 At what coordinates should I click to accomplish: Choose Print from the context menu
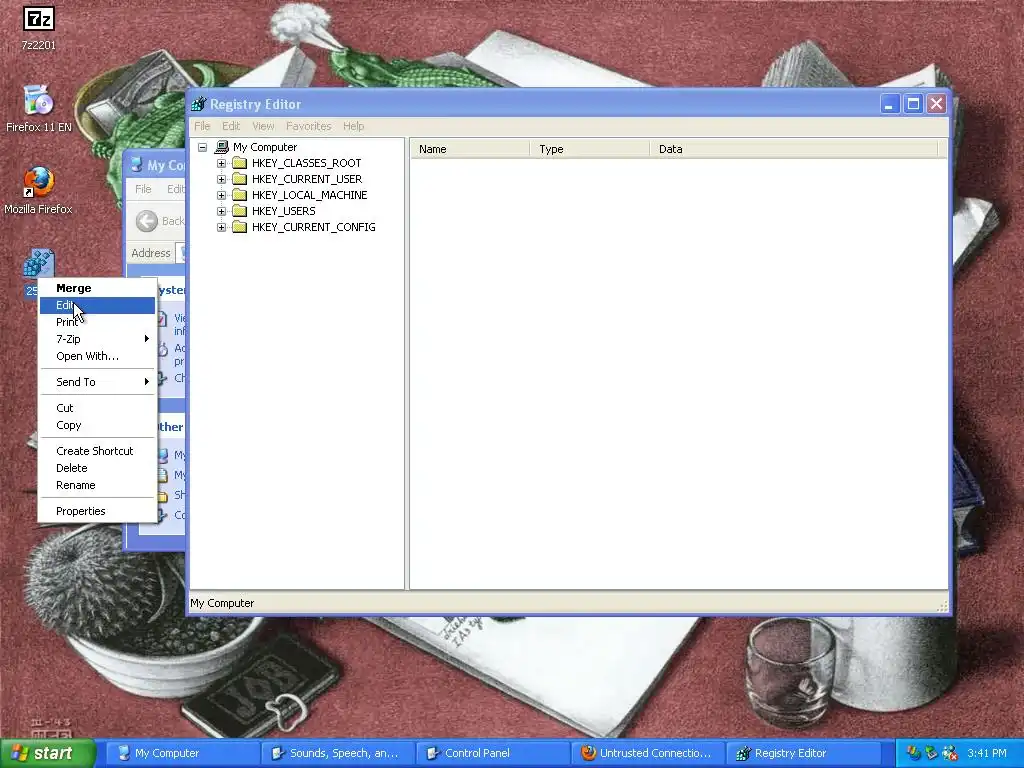97,322
